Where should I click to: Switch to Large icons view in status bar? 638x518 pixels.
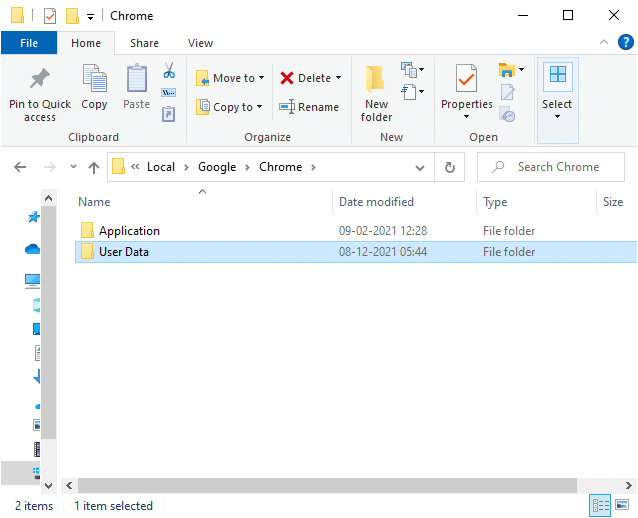[x=622, y=505]
